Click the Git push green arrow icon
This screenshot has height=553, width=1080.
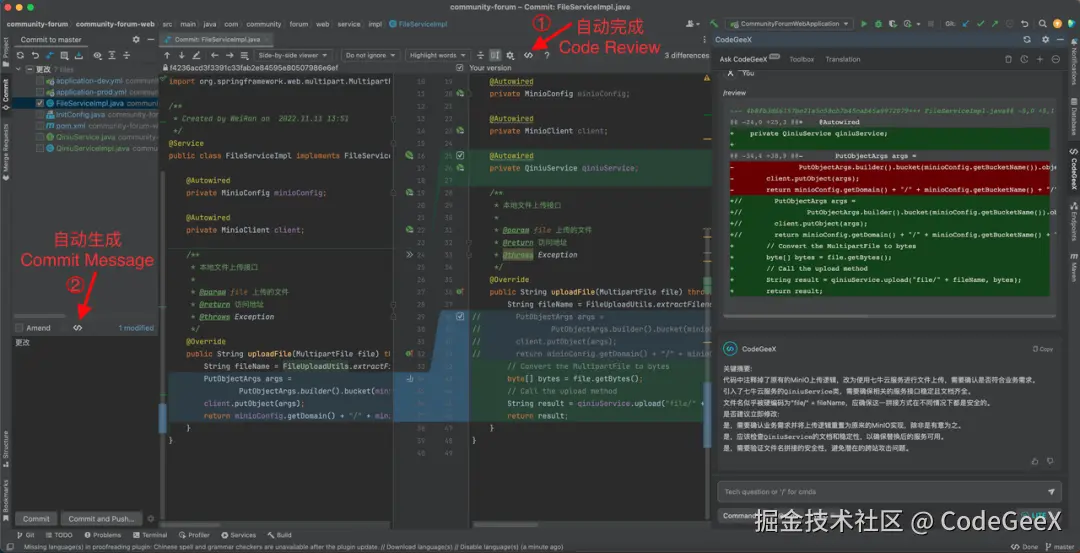(995, 23)
